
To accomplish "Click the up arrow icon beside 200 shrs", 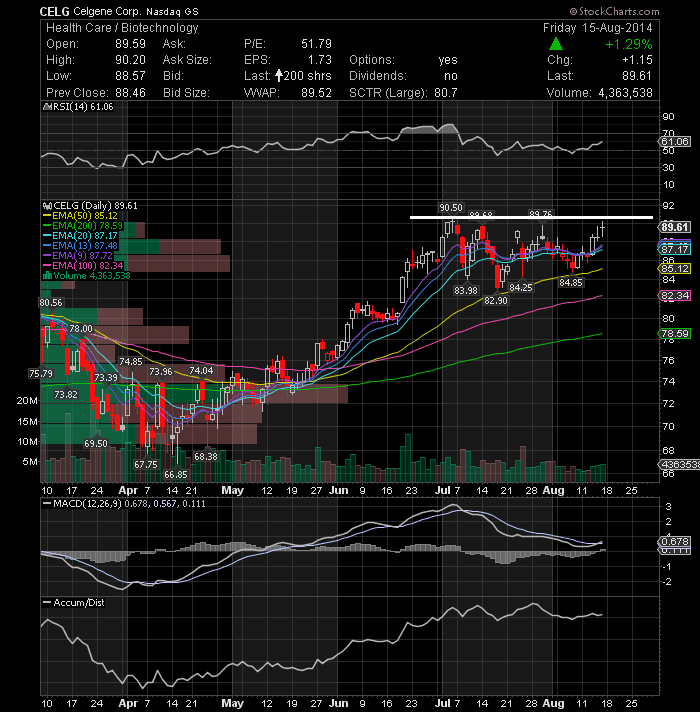I will click(x=279, y=75).
